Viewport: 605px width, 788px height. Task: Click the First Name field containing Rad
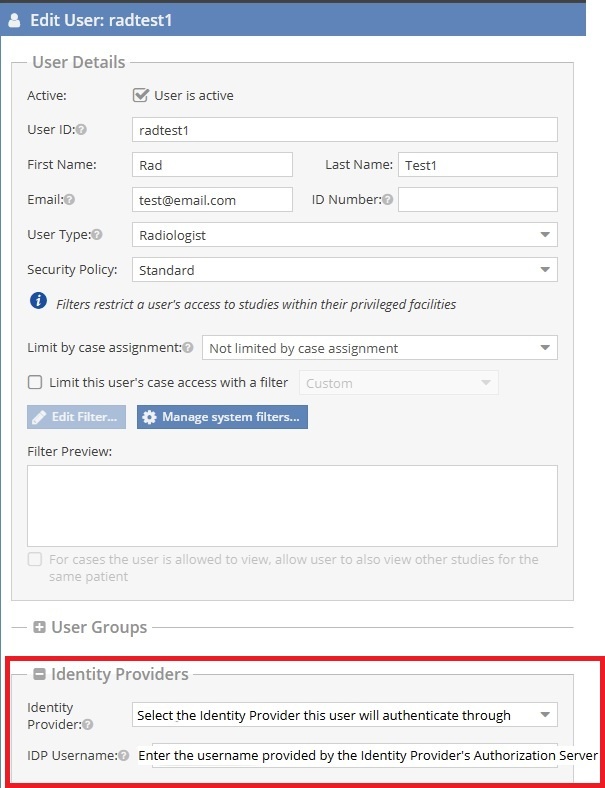tap(212, 165)
